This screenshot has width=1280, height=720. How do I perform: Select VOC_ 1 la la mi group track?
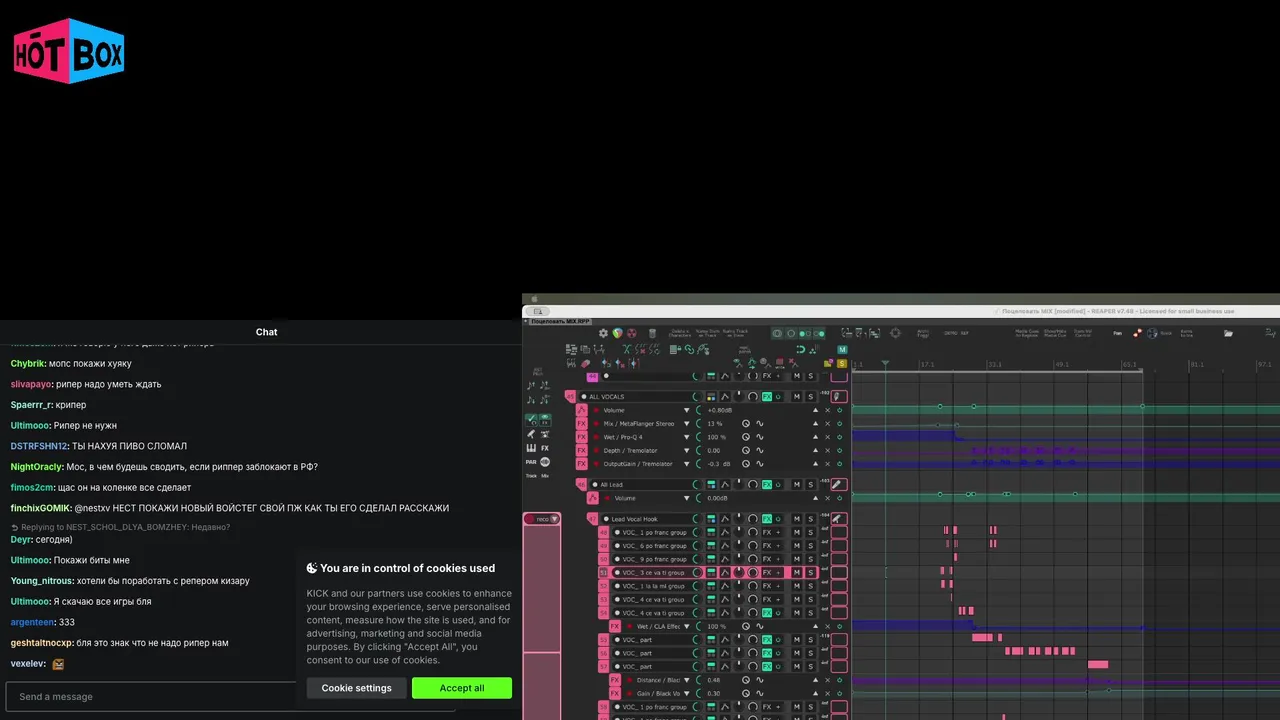click(651, 586)
